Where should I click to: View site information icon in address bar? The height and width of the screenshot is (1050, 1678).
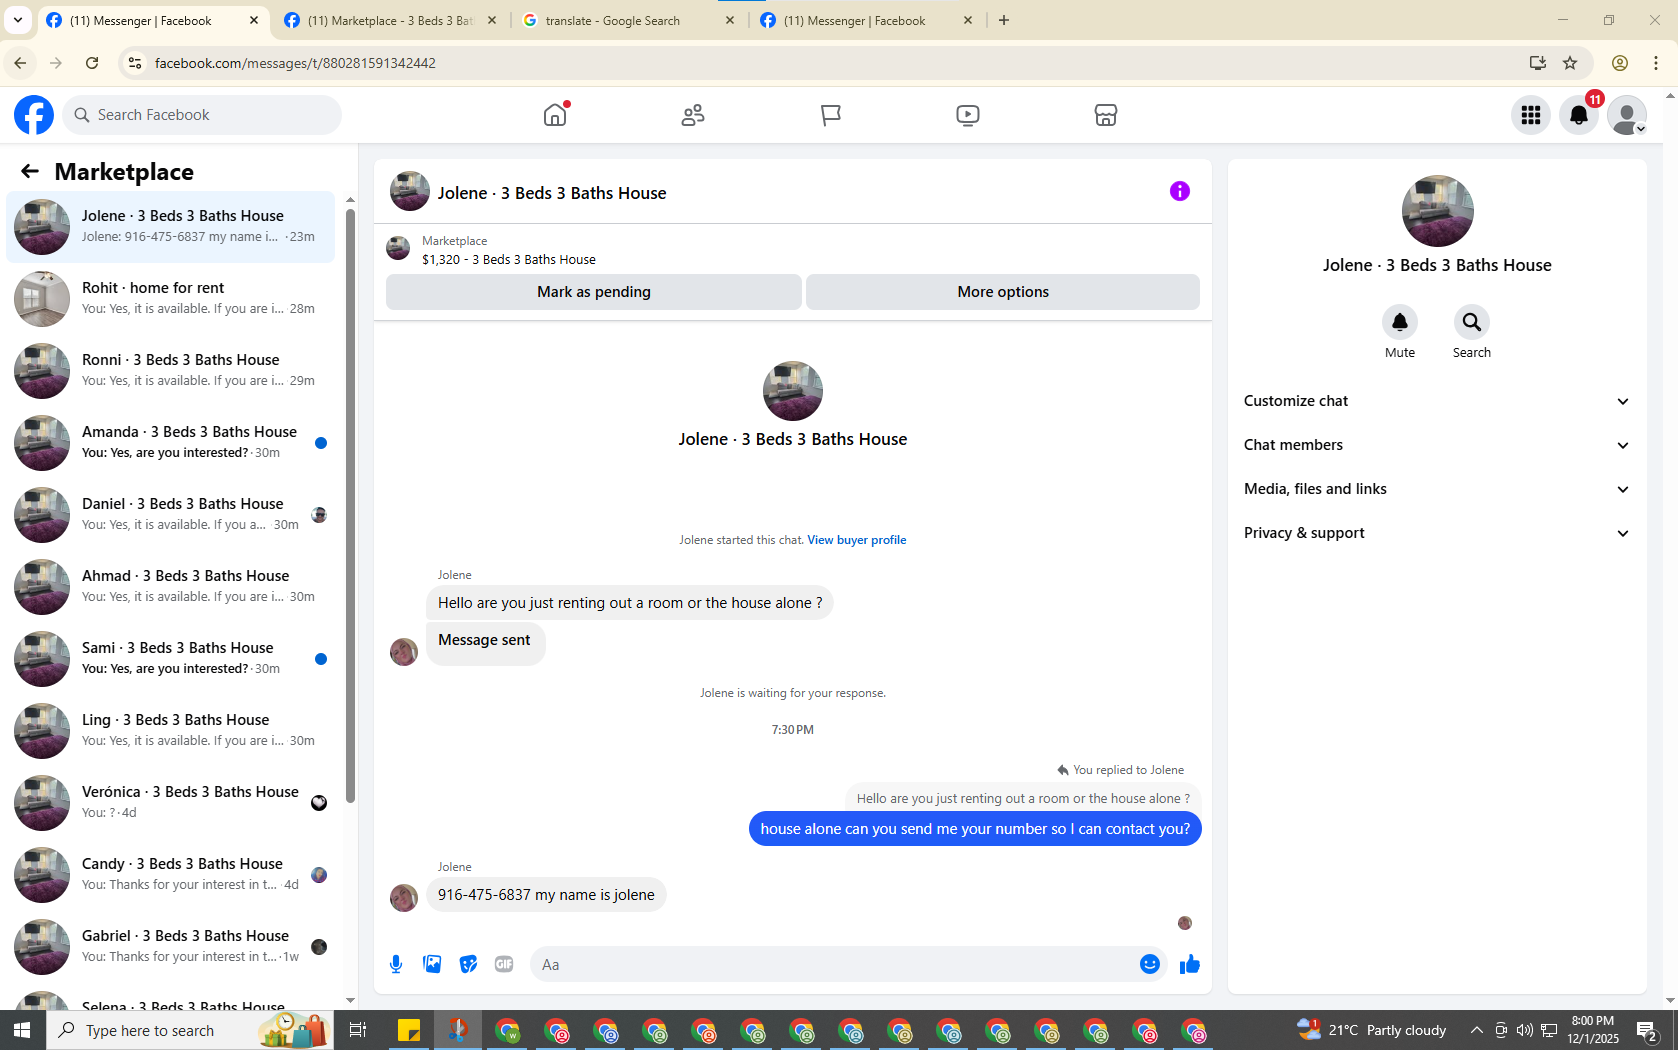(x=134, y=63)
